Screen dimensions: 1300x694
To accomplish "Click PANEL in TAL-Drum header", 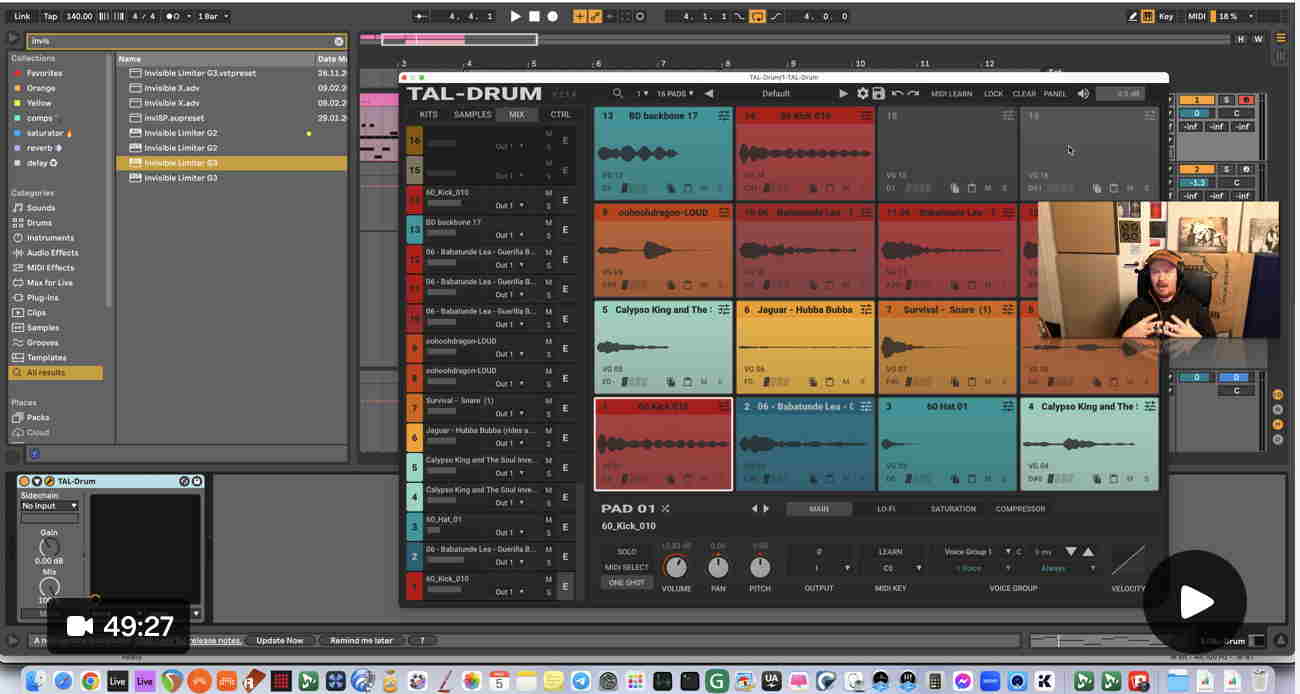I will [x=1055, y=94].
